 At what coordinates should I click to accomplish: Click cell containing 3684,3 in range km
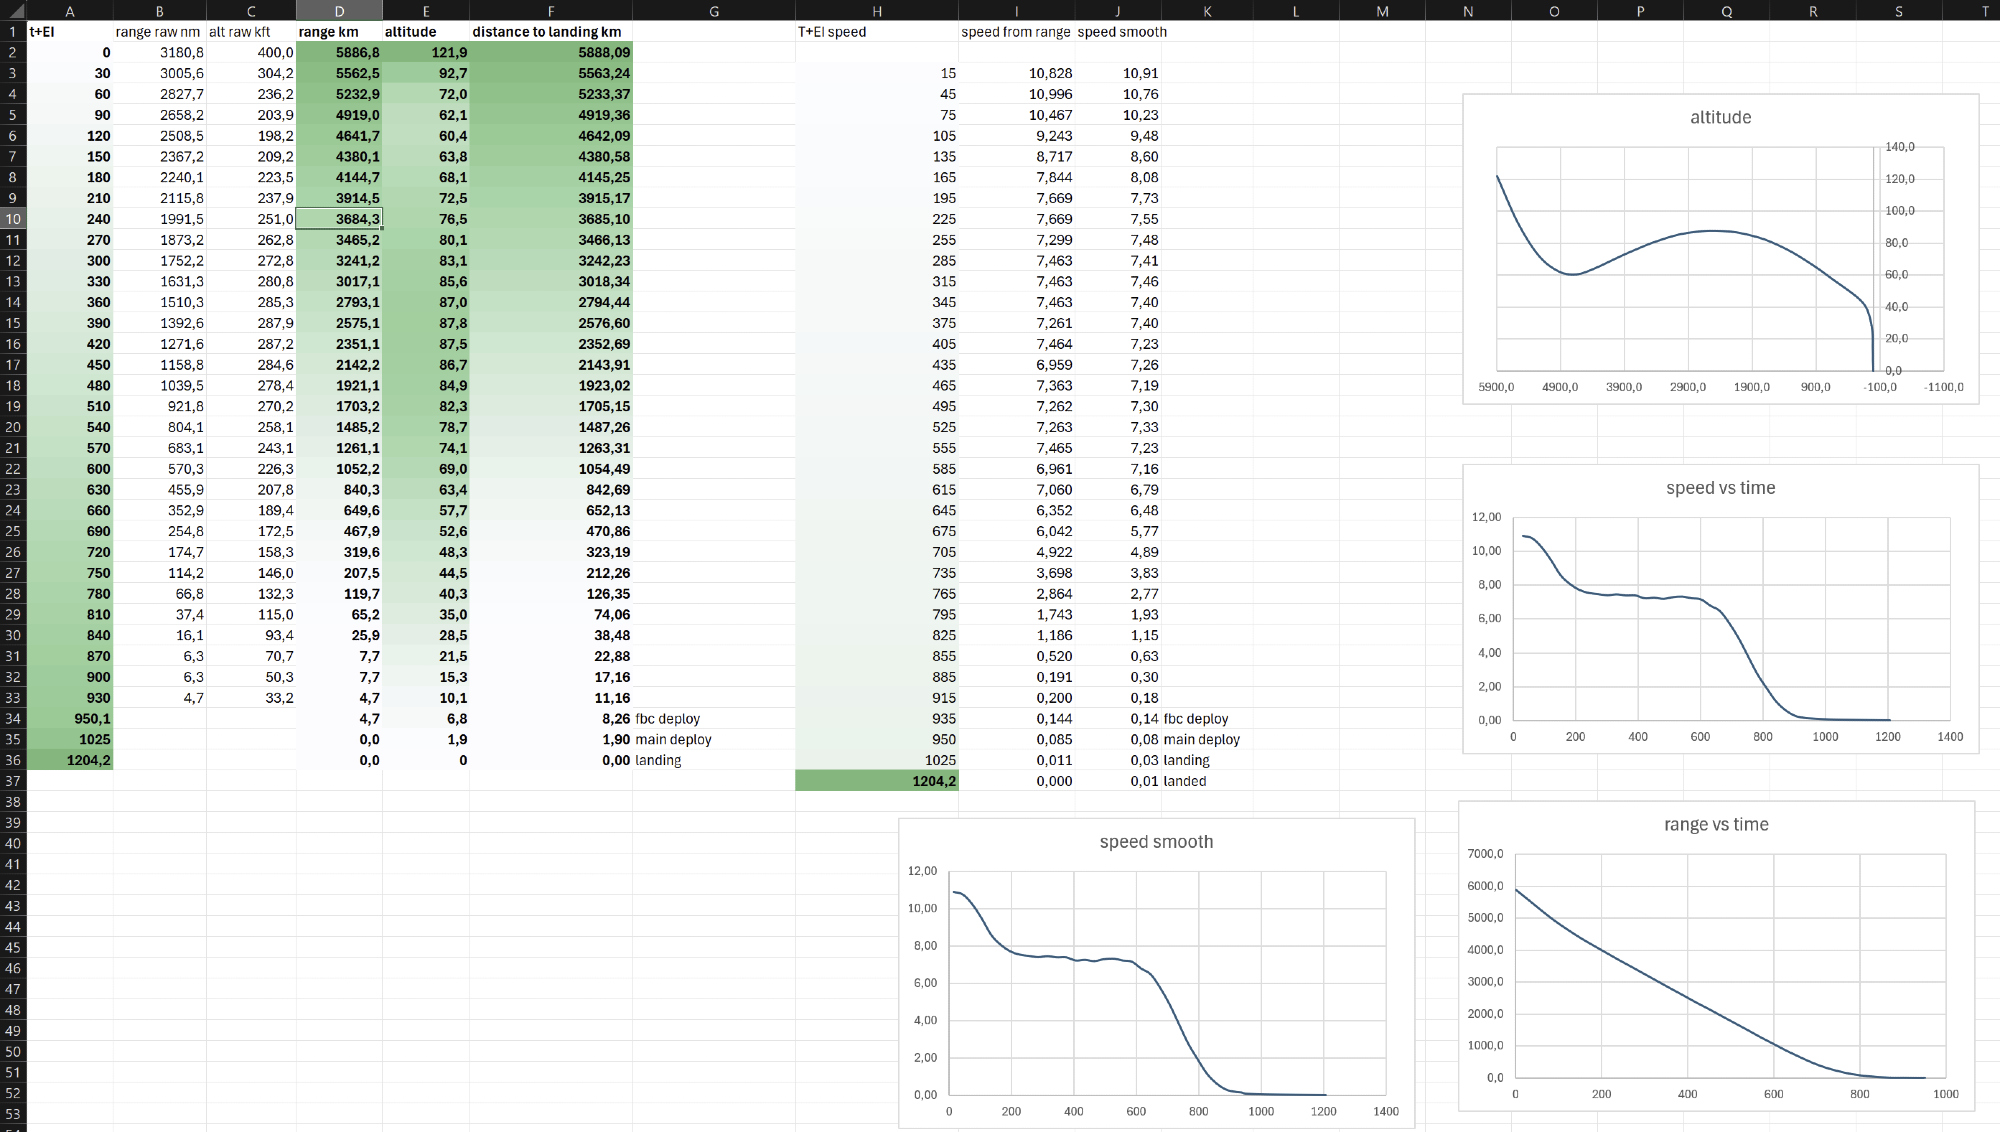(339, 219)
